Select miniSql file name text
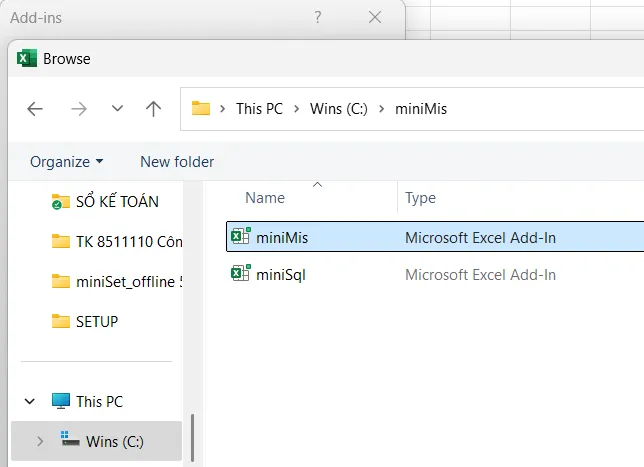644x467 pixels. 281,275
